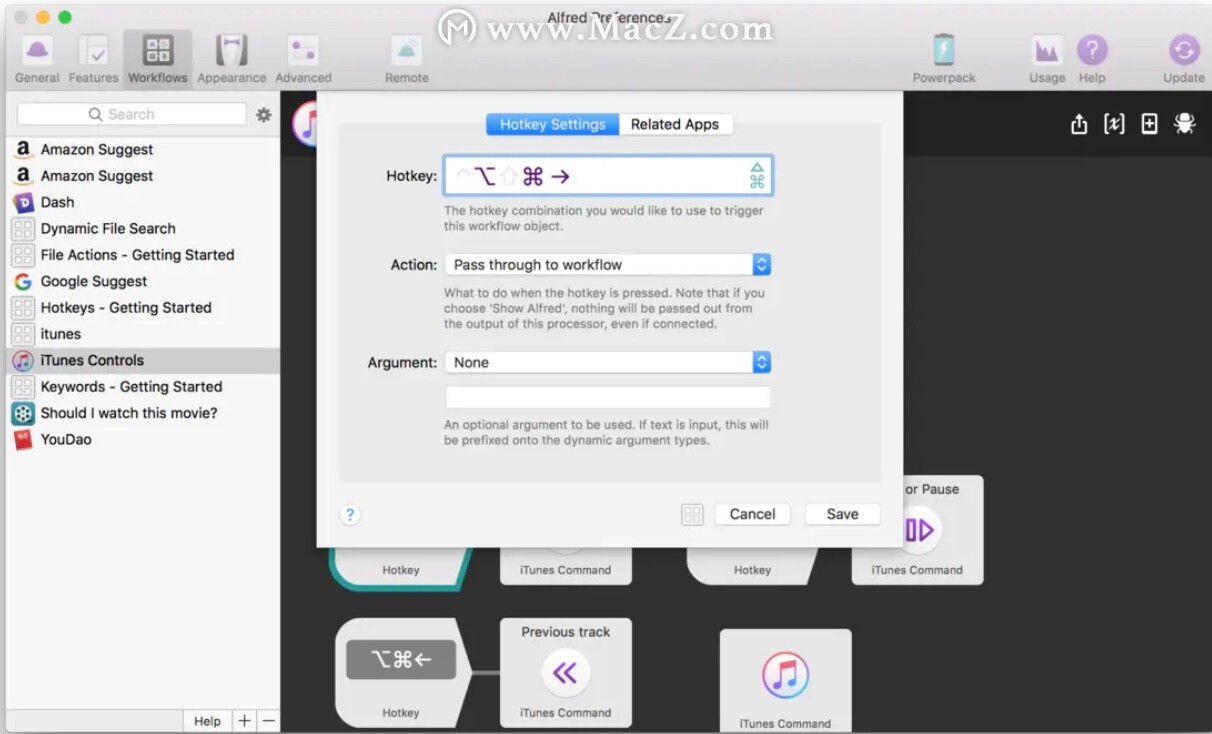This screenshot has height=734, width=1212.
Task: Open the Usage statistics section
Action: click(x=1047, y=59)
